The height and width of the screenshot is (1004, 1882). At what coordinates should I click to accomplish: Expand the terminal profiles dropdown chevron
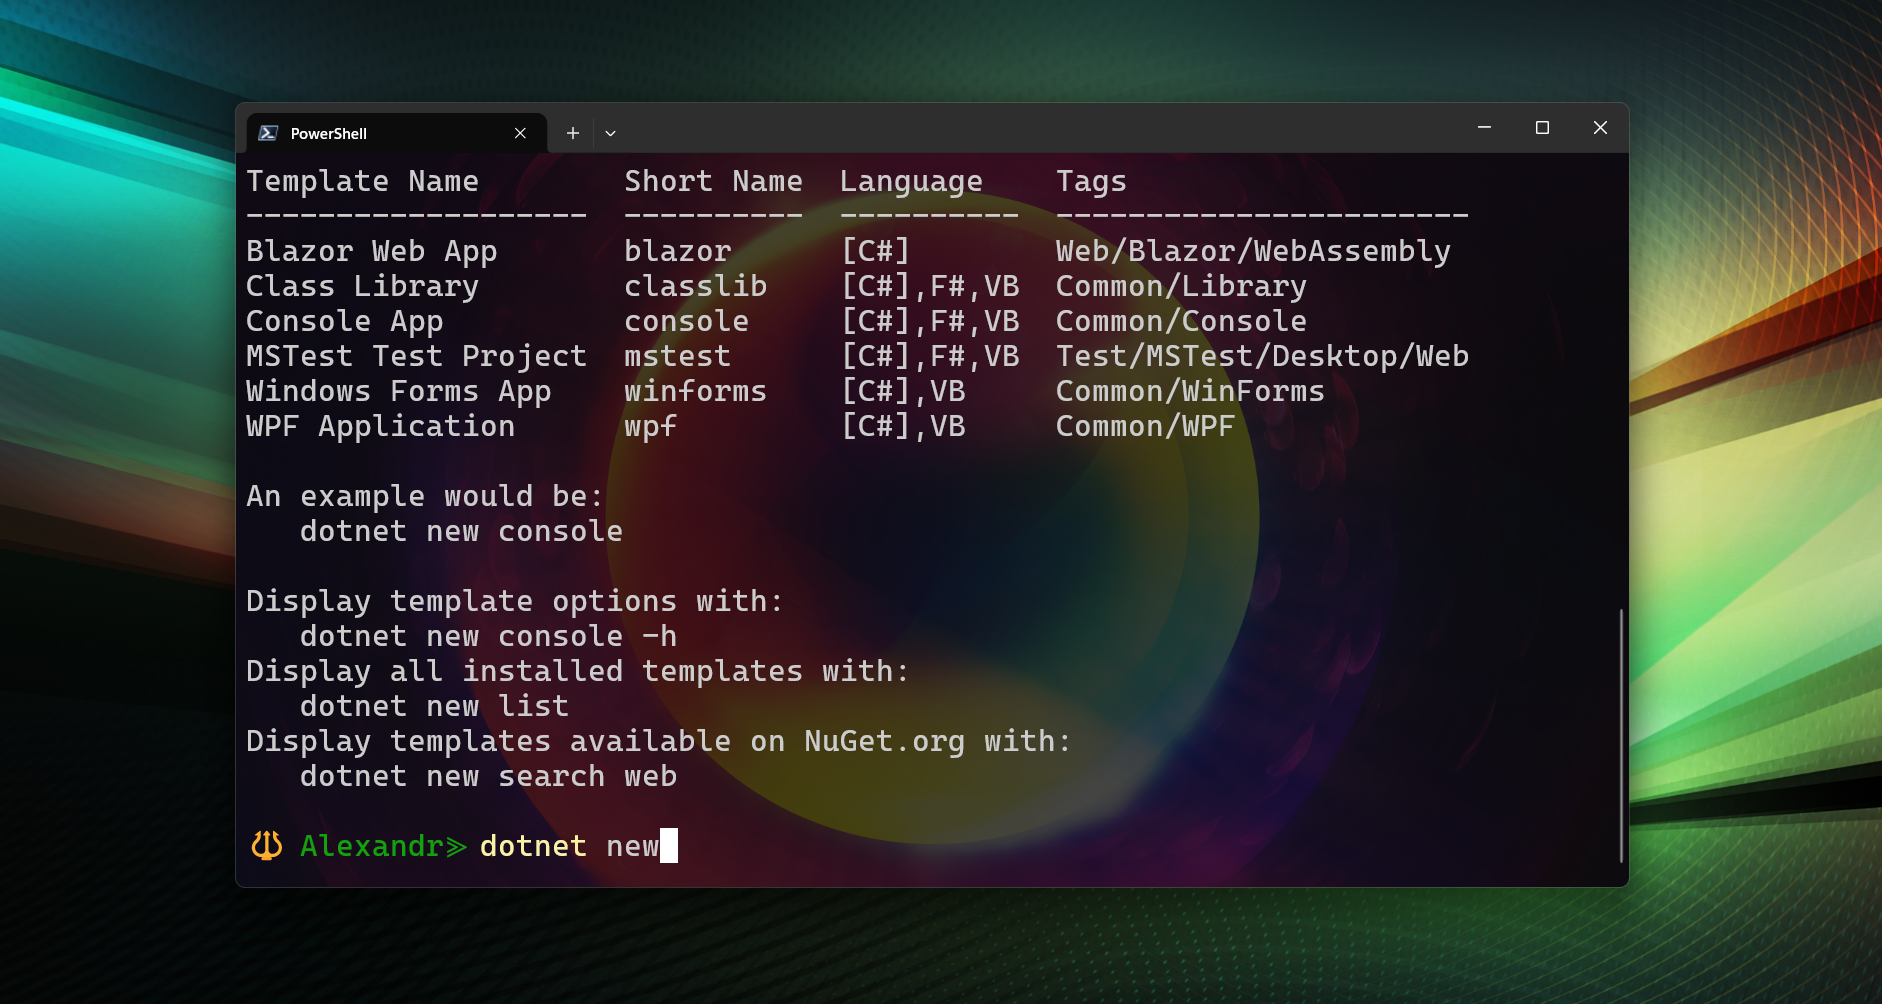pos(610,133)
